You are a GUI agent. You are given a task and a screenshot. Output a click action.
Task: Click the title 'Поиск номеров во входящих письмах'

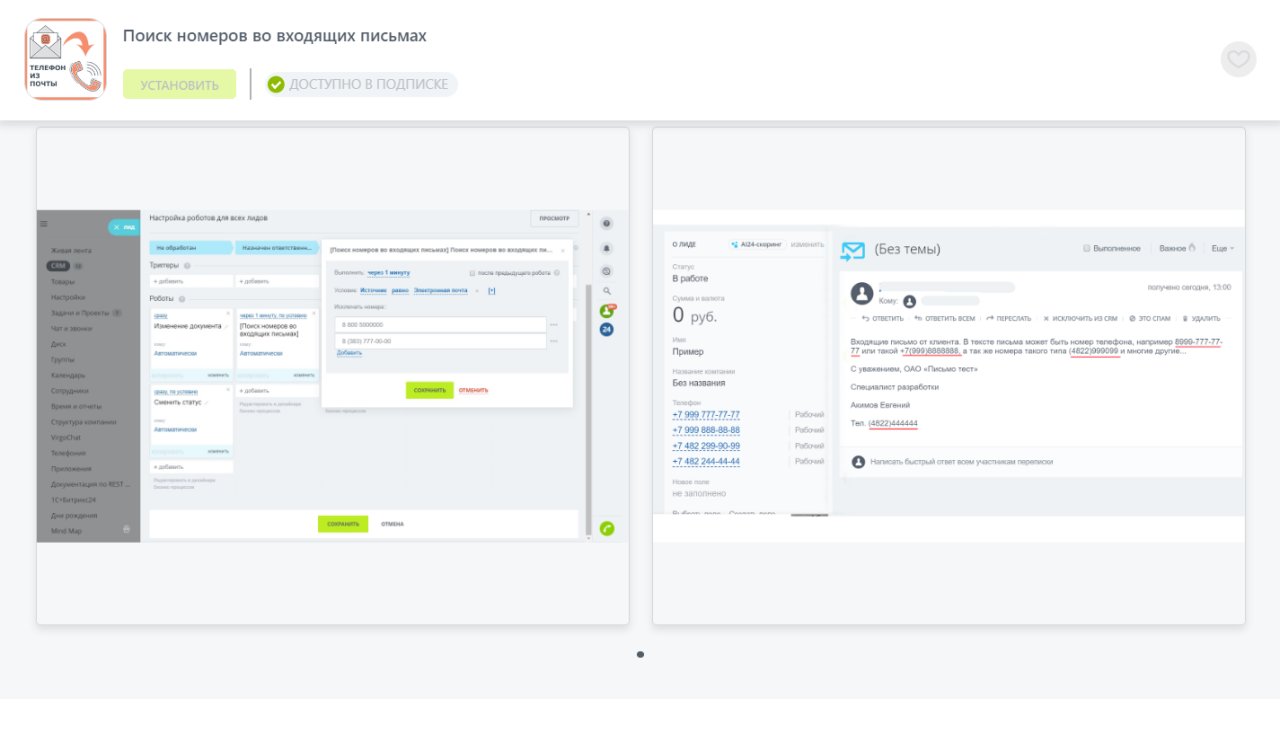coord(275,36)
